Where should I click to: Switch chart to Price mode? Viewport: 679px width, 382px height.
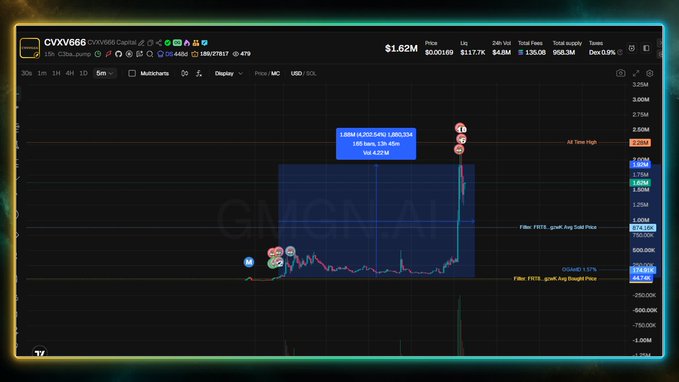(260, 73)
